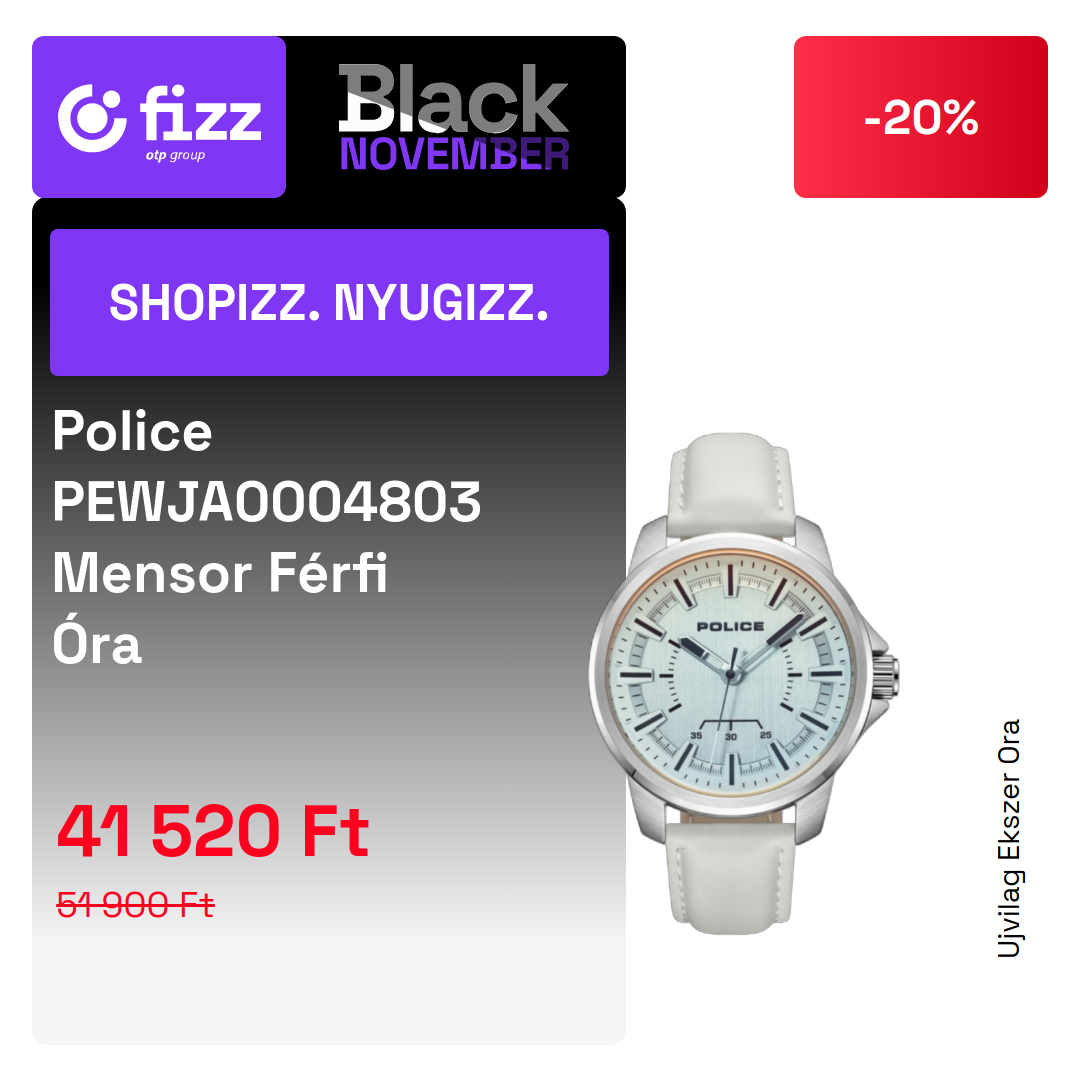Click the Black November logo
This screenshot has height=1080, width=1080.
click(x=454, y=117)
